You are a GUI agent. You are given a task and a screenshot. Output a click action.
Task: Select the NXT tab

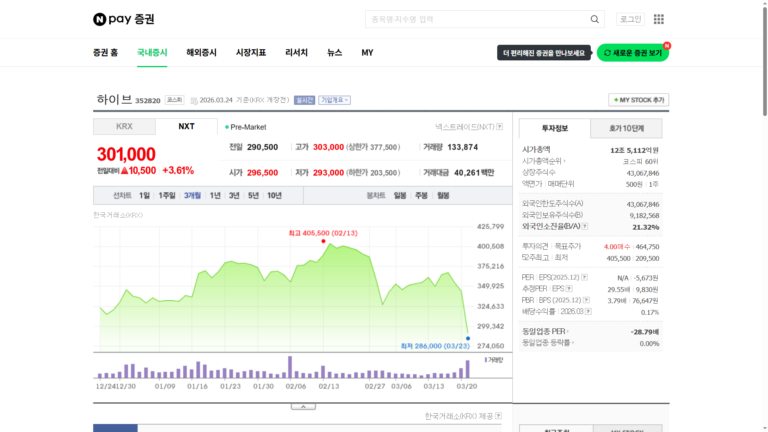pos(186,126)
